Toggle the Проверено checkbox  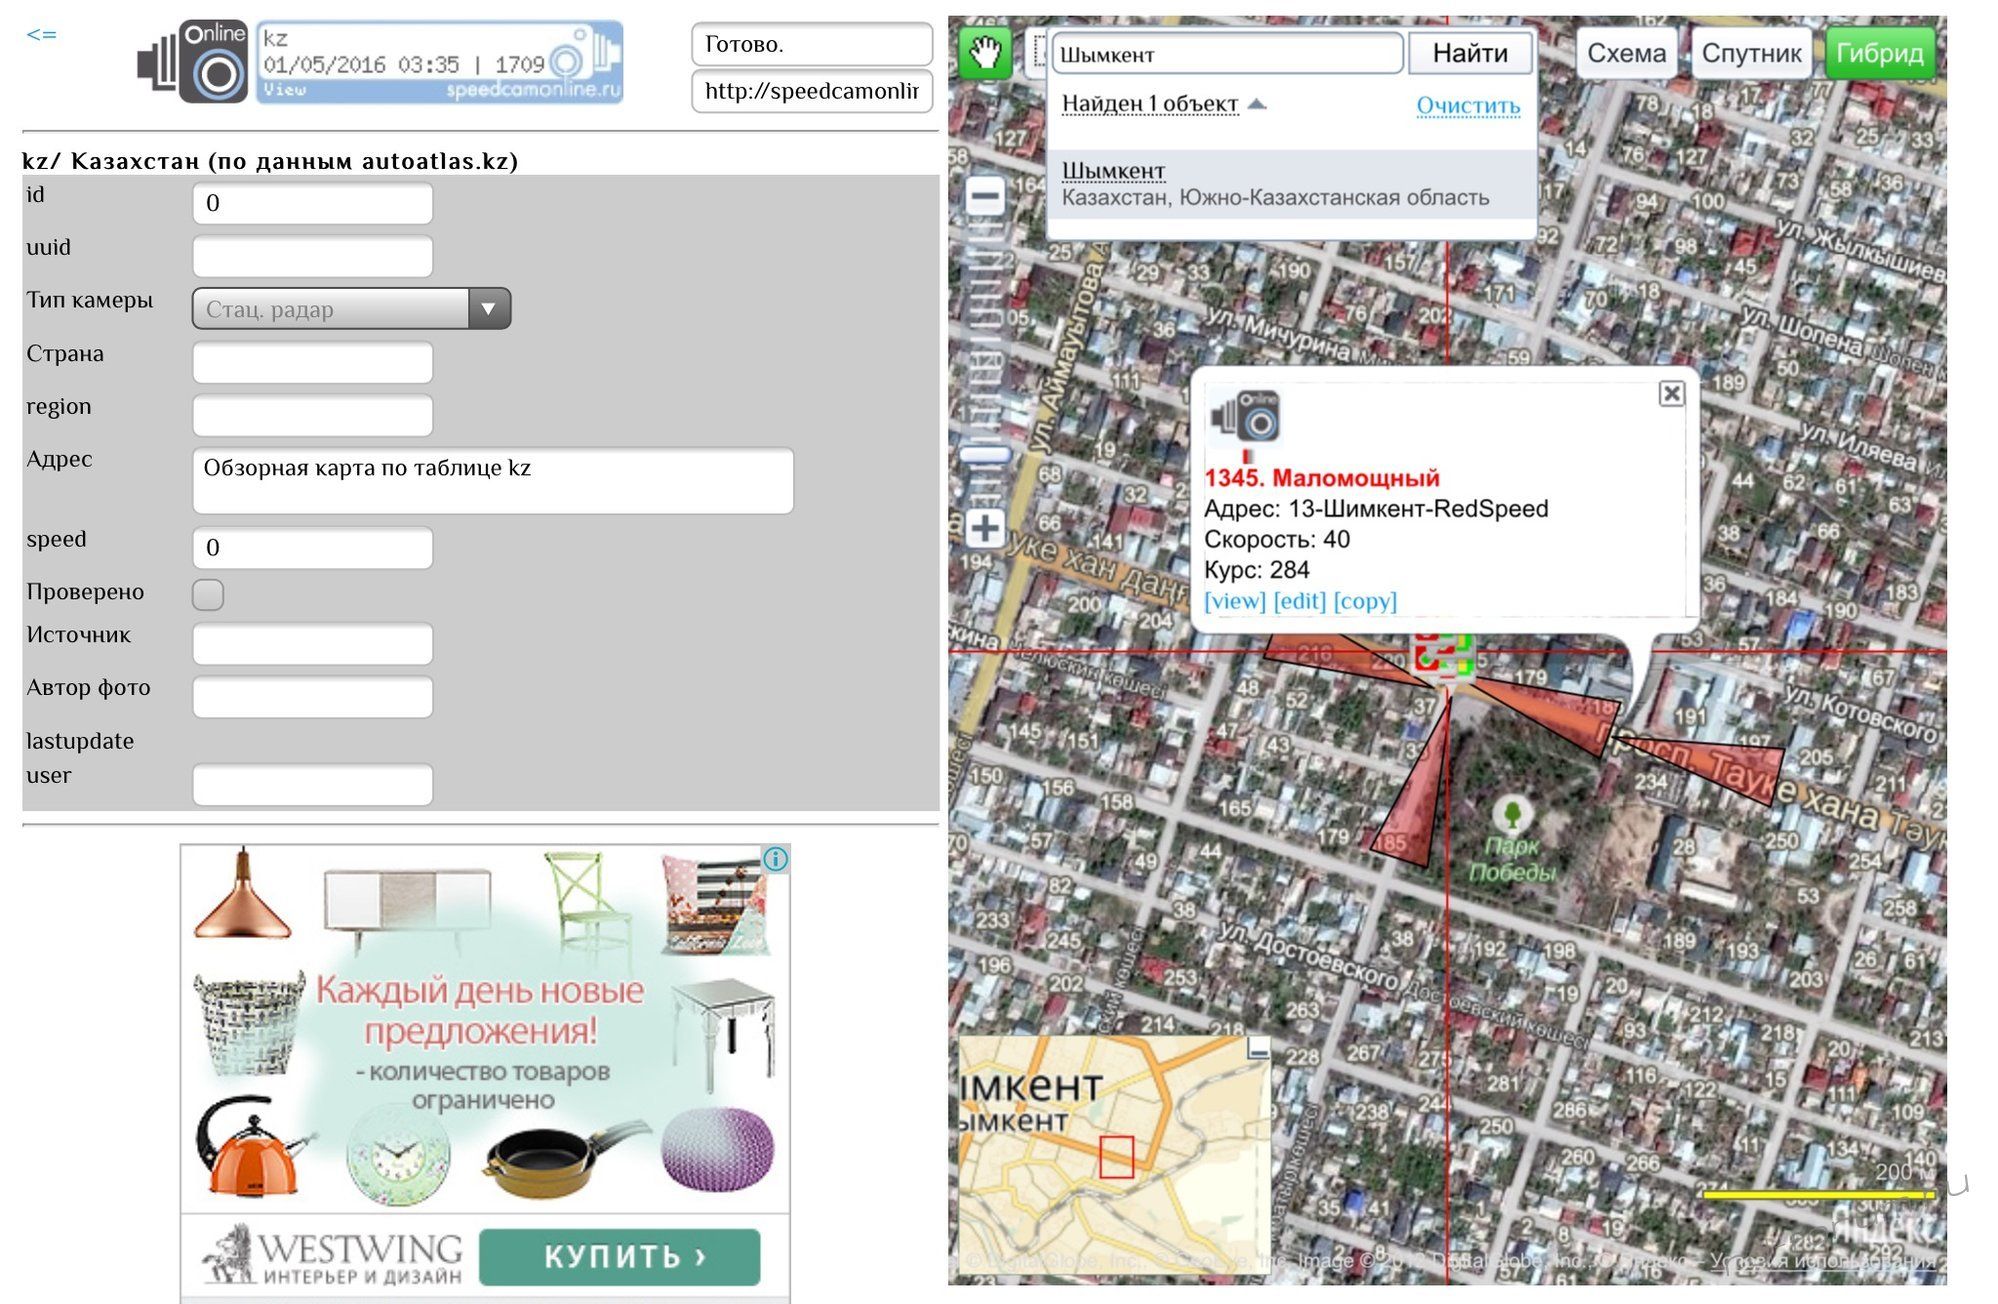click(208, 594)
